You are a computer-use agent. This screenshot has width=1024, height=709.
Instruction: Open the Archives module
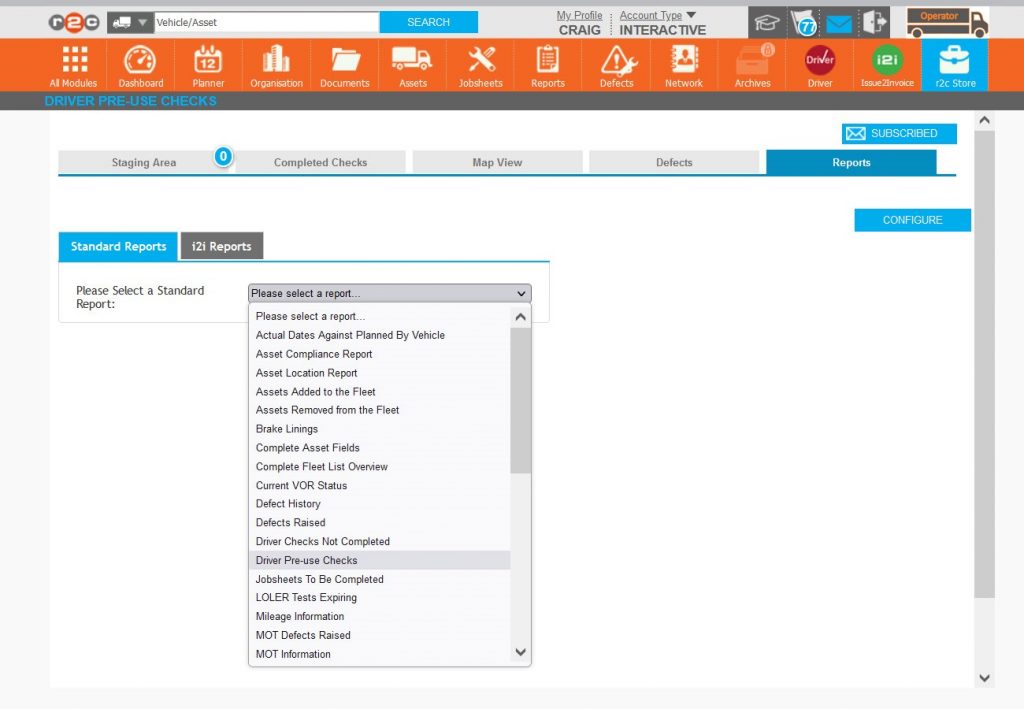(751, 63)
